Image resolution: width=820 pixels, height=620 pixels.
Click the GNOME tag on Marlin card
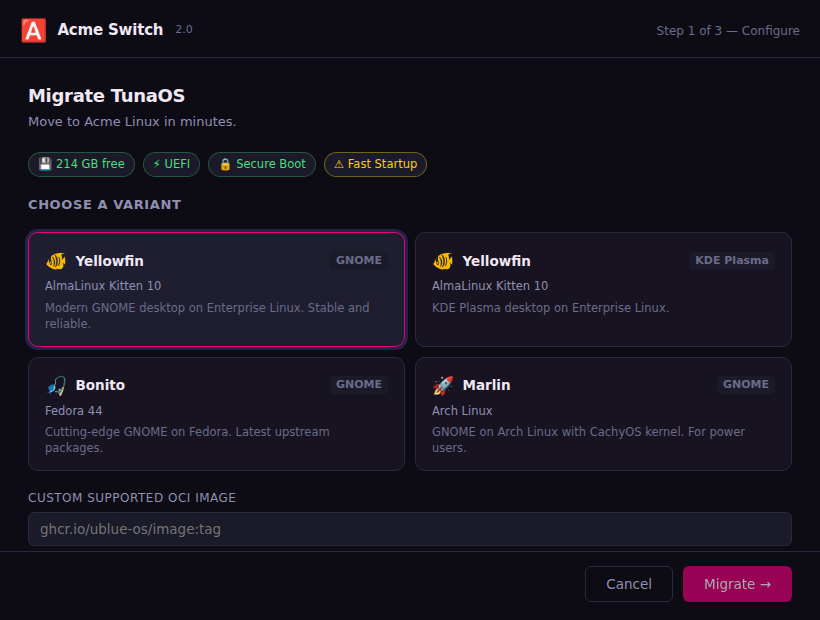746,384
